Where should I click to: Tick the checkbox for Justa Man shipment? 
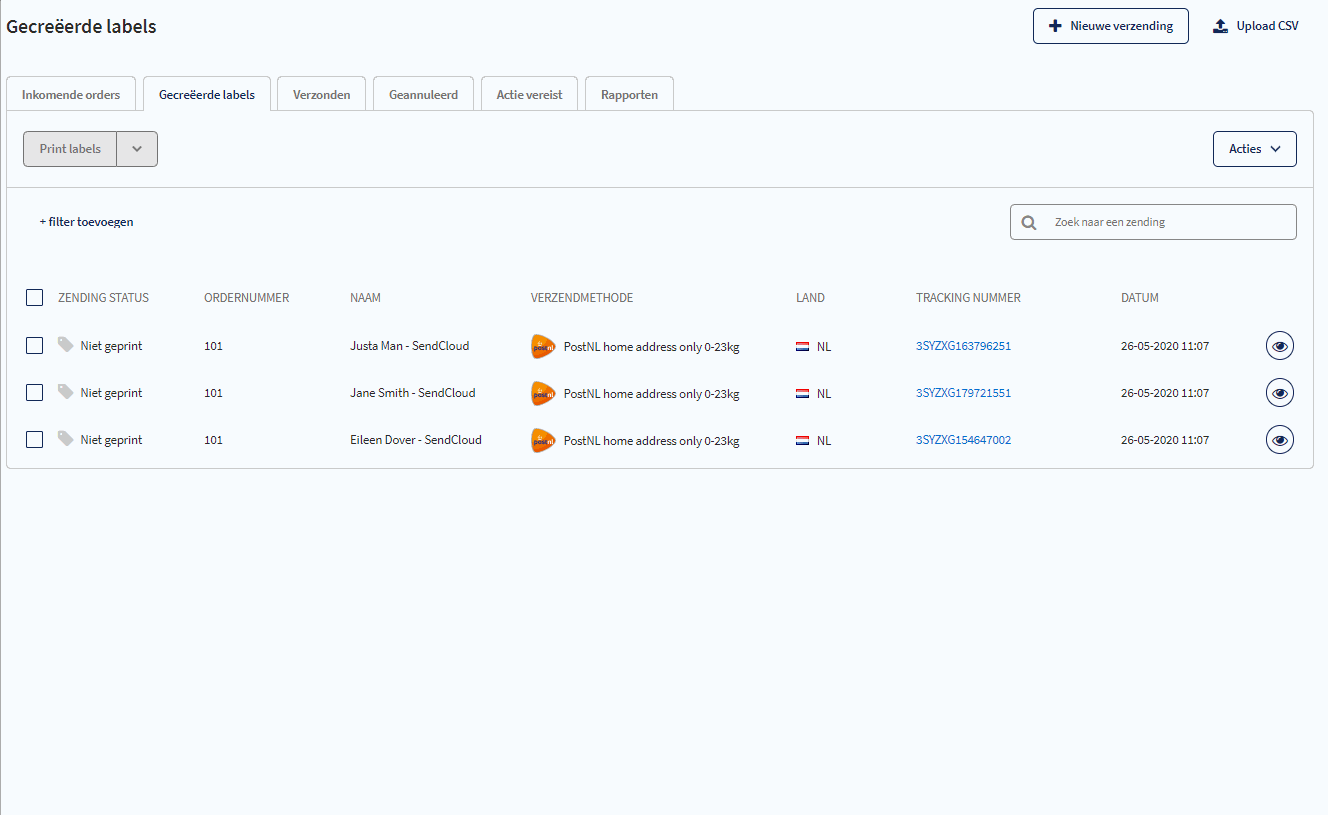[x=35, y=346]
